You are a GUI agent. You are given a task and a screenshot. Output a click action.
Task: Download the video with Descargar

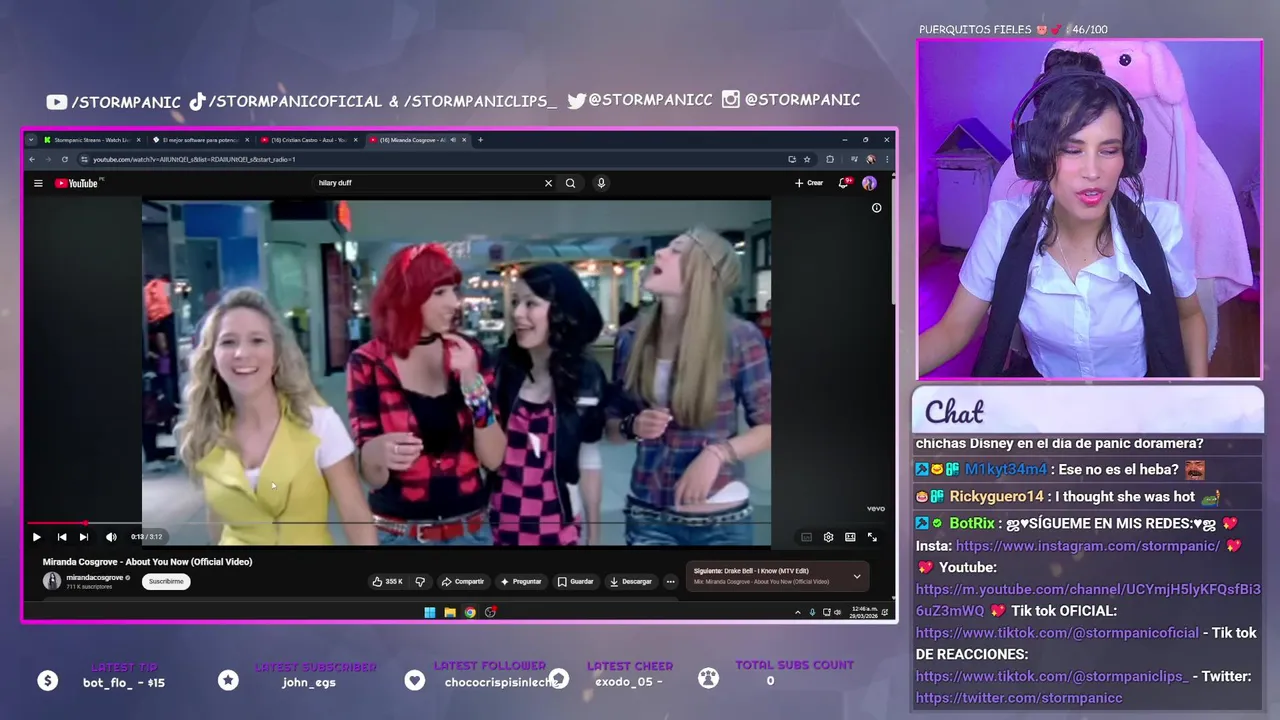631,581
